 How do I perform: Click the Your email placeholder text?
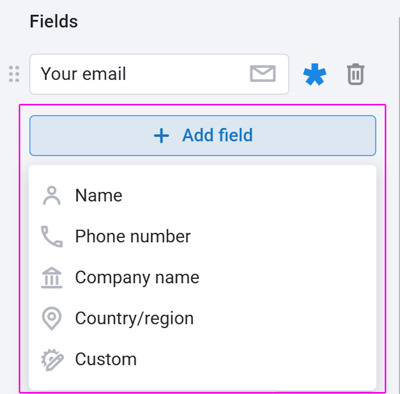pos(83,74)
